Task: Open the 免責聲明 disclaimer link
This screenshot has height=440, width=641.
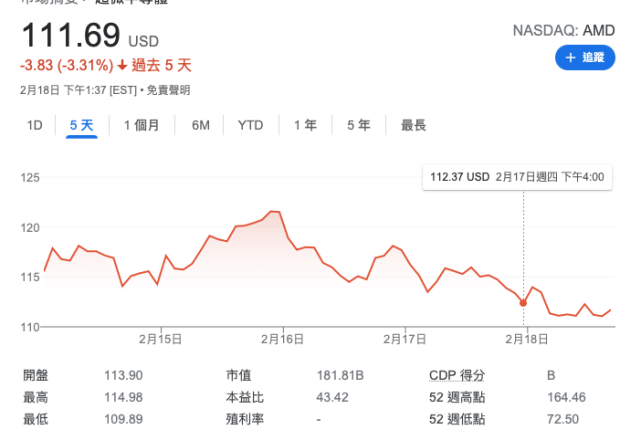Action: pyautogui.click(x=168, y=90)
